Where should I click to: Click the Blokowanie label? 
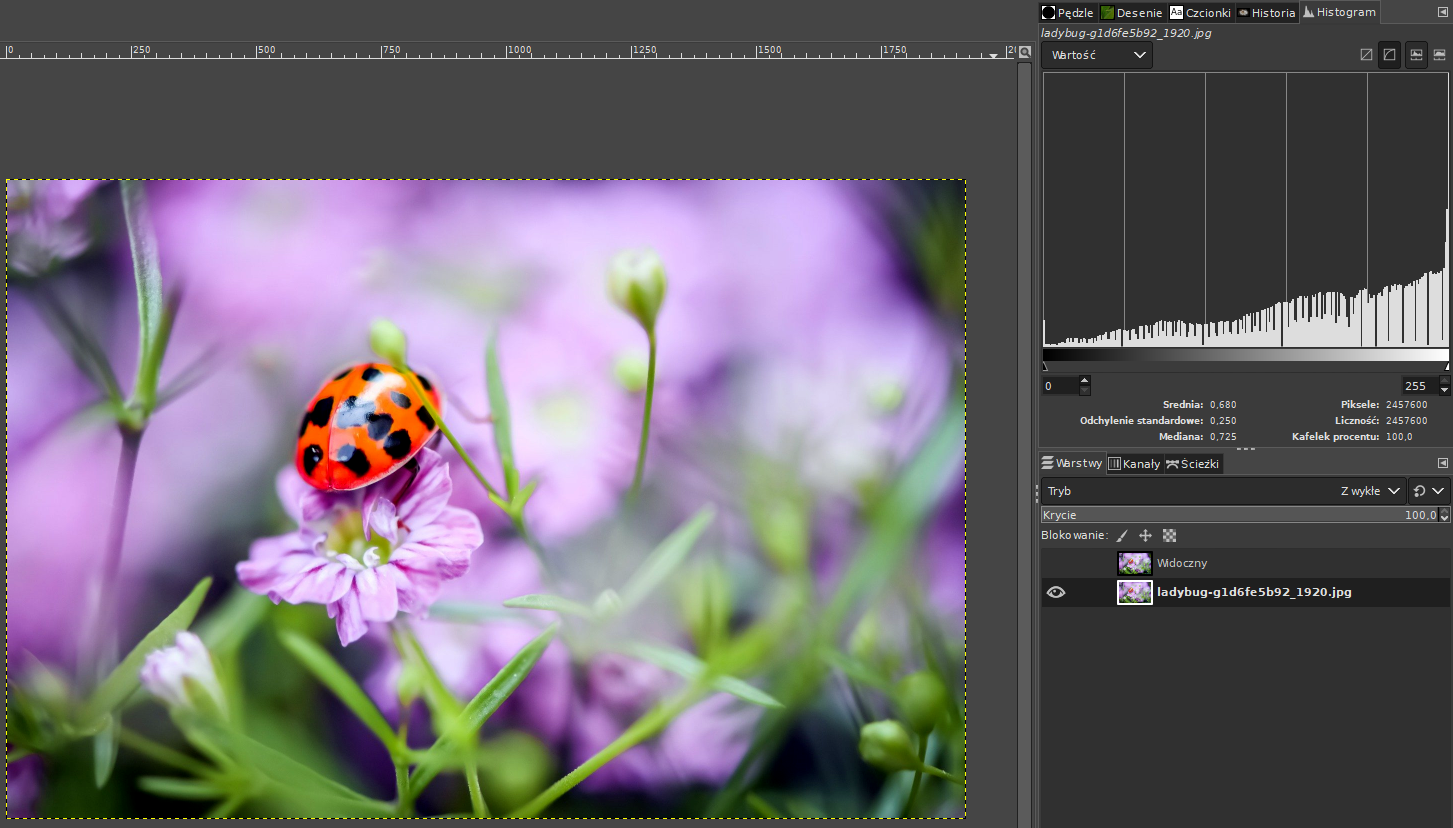pyautogui.click(x=1074, y=536)
